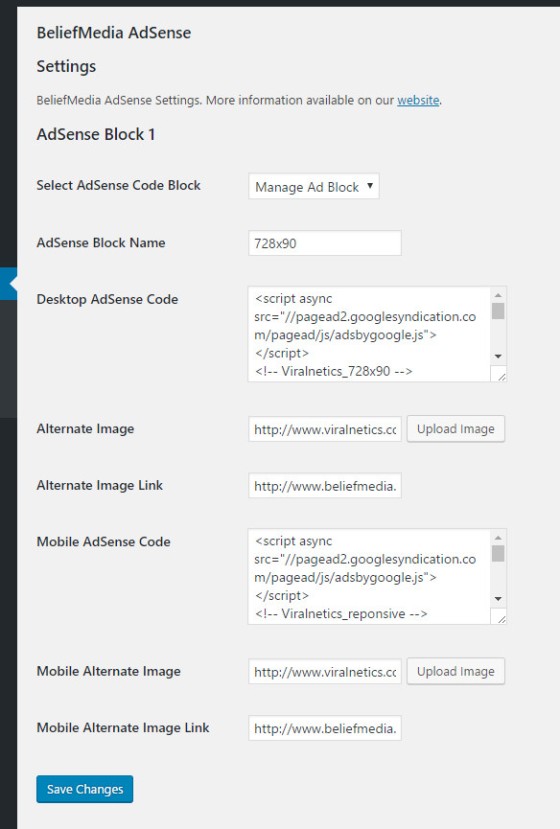Click Mobile AdSense Code scrollbar up arrow
Viewport: 560px width, 829px height.
point(498,538)
